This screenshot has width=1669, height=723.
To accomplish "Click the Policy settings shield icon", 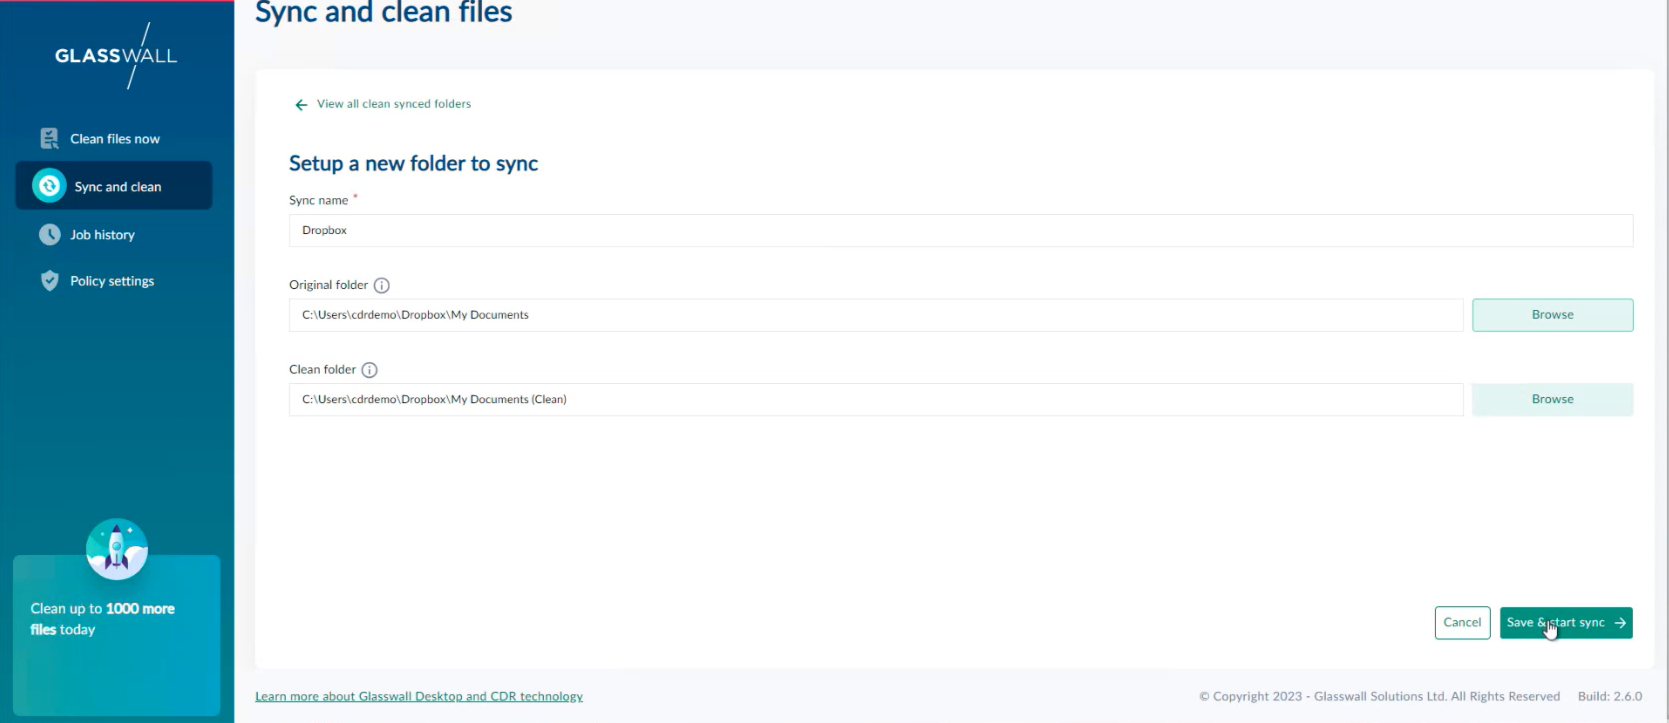I will pos(49,281).
